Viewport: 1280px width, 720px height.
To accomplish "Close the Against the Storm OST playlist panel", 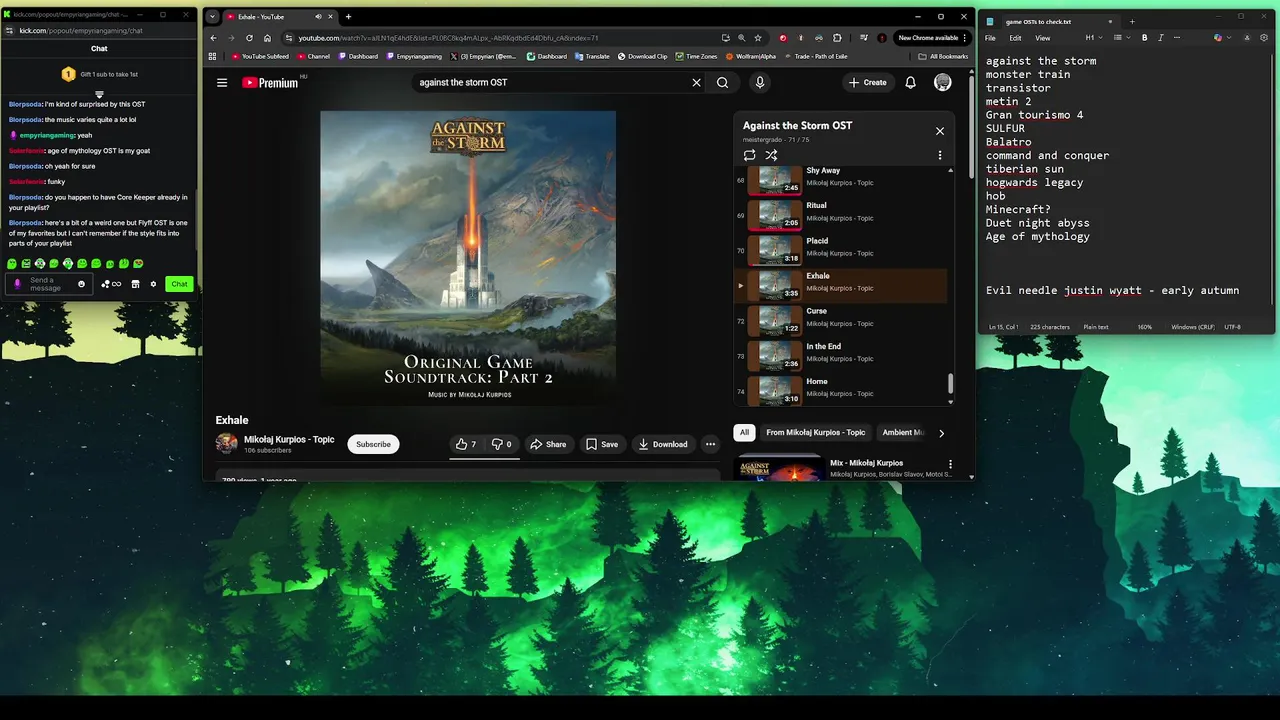I will point(940,131).
